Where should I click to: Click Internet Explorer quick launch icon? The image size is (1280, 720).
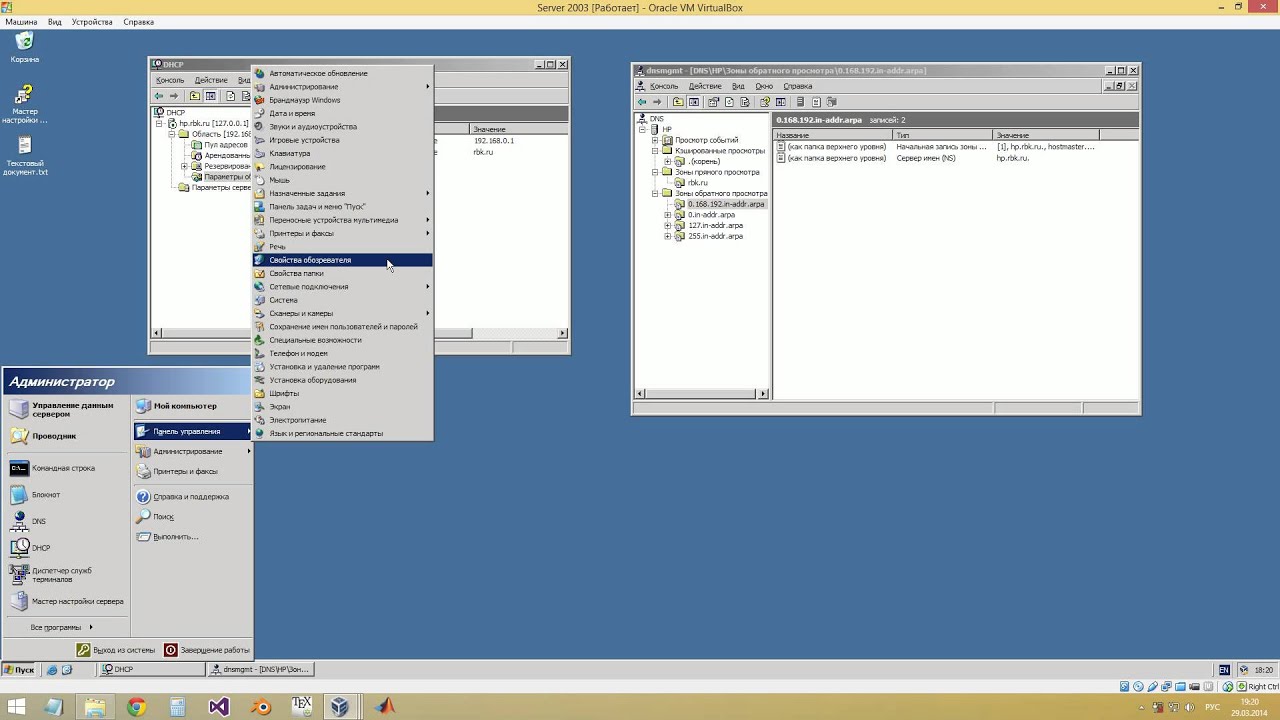pyautogui.click(x=52, y=670)
